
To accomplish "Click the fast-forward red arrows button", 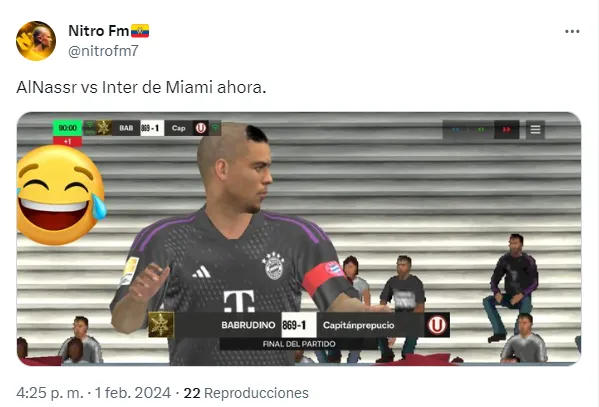I will [x=507, y=130].
